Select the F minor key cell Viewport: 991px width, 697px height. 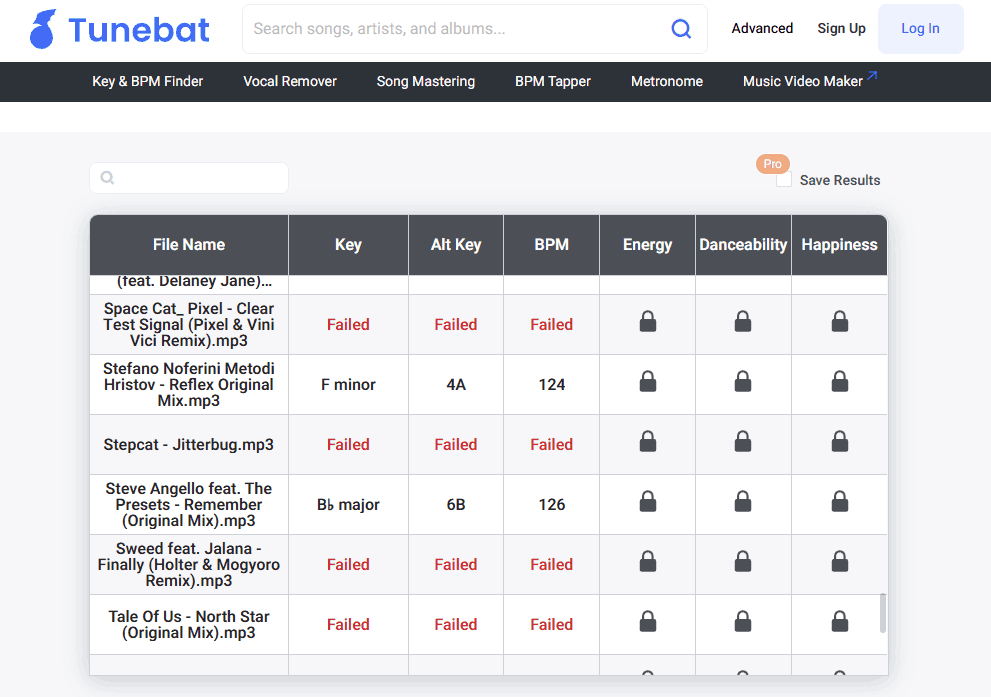pos(348,384)
